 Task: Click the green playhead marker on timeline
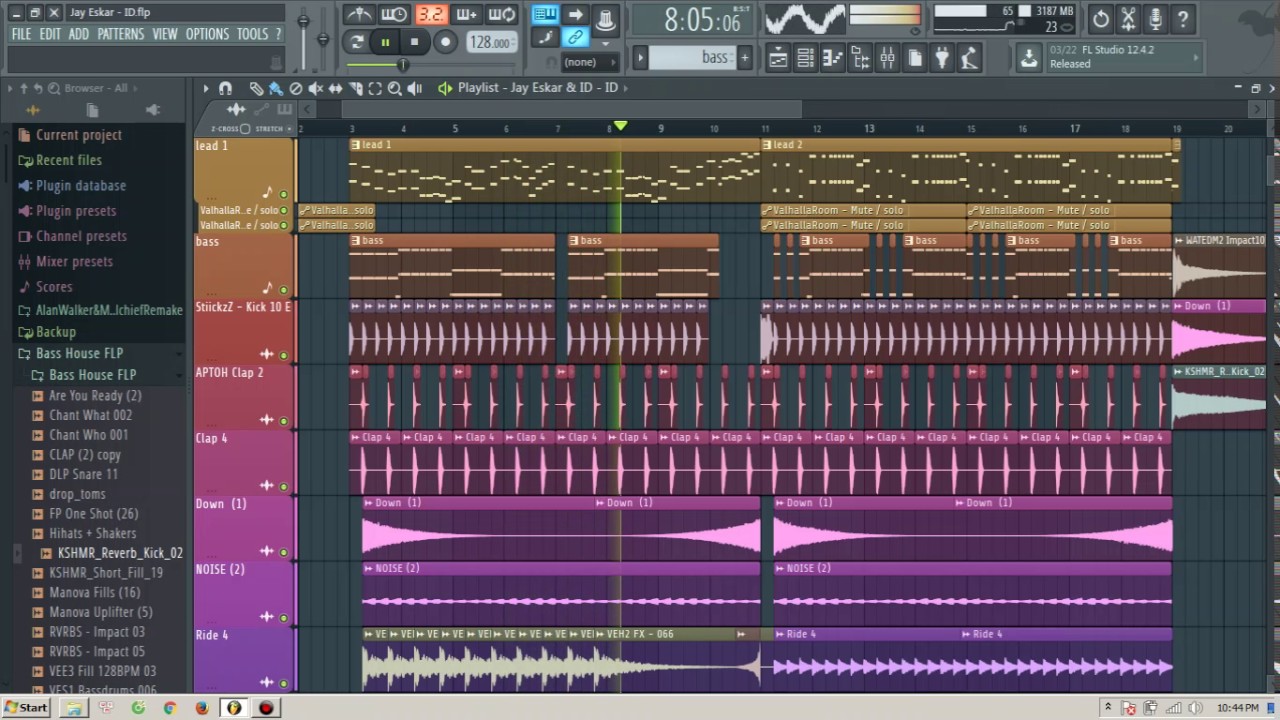pyautogui.click(x=620, y=126)
